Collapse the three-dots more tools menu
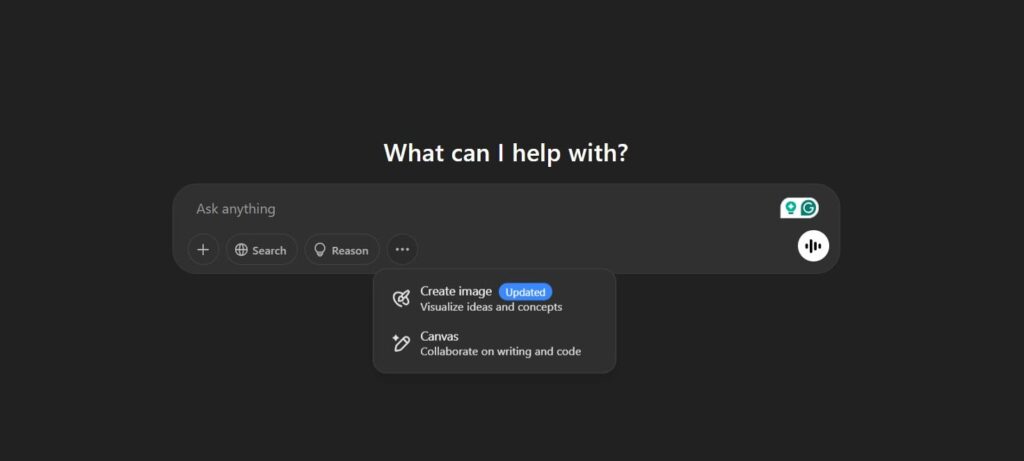This screenshot has height=461, width=1024. pos(402,250)
